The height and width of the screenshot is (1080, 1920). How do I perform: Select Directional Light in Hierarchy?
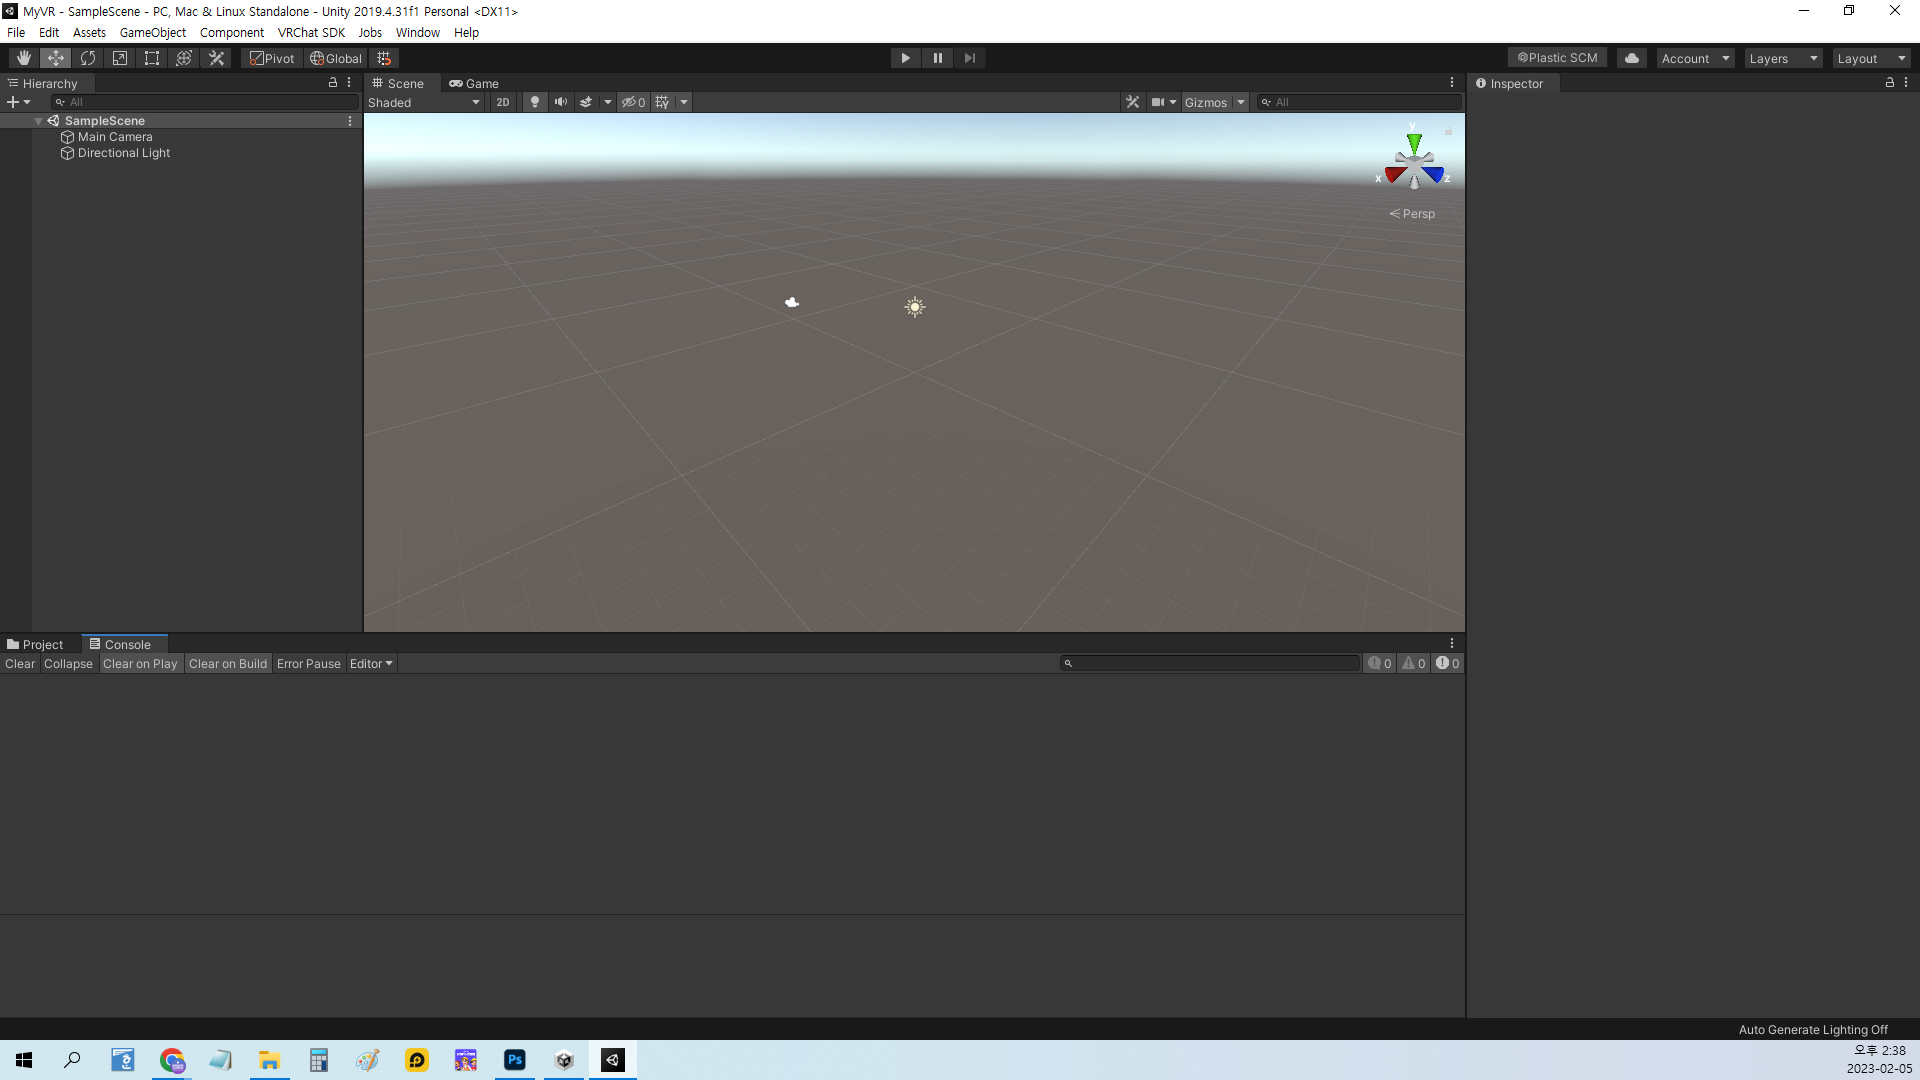124,153
